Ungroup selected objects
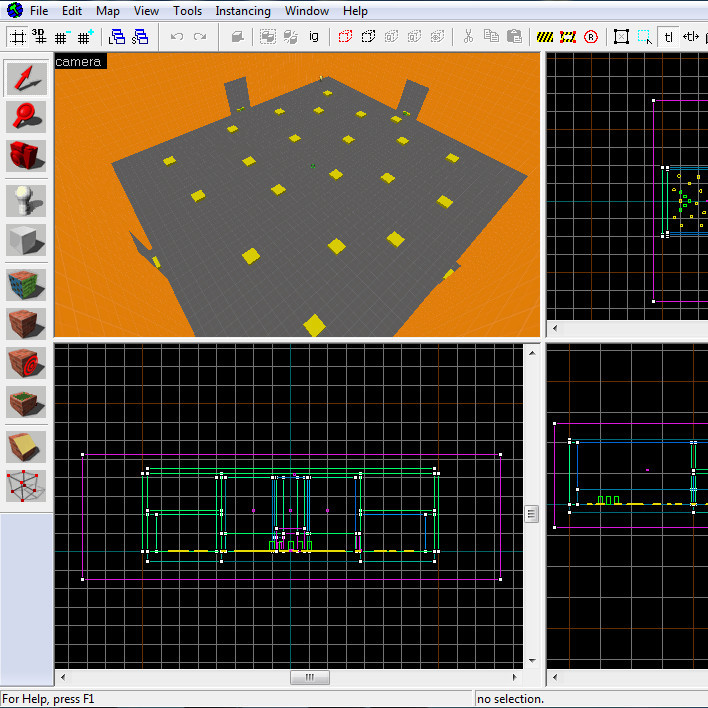 click(x=291, y=37)
